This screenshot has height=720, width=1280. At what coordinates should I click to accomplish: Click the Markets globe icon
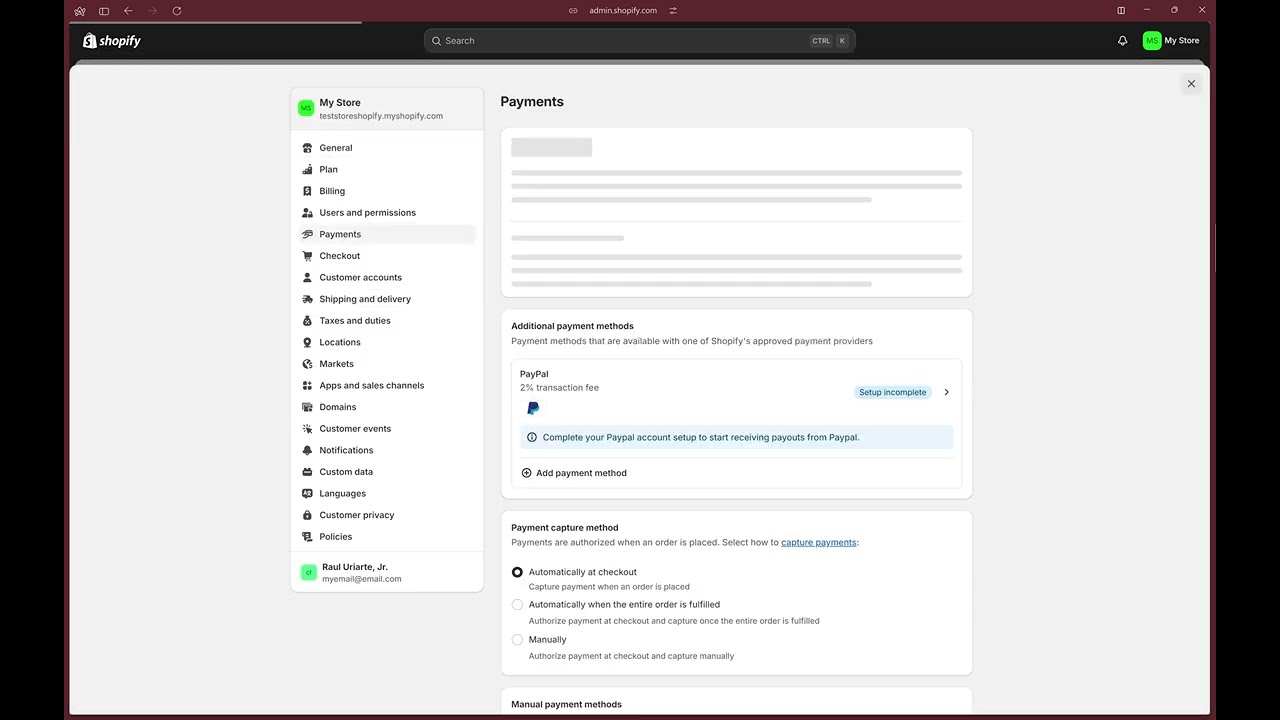[307, 364]
